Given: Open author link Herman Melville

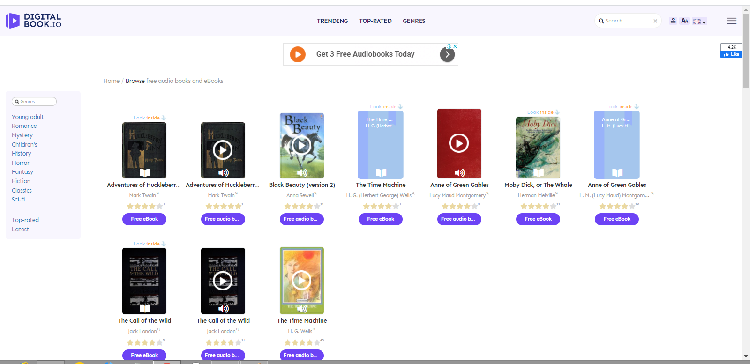Looking at the screenshot, I should [x=537, y=195].
